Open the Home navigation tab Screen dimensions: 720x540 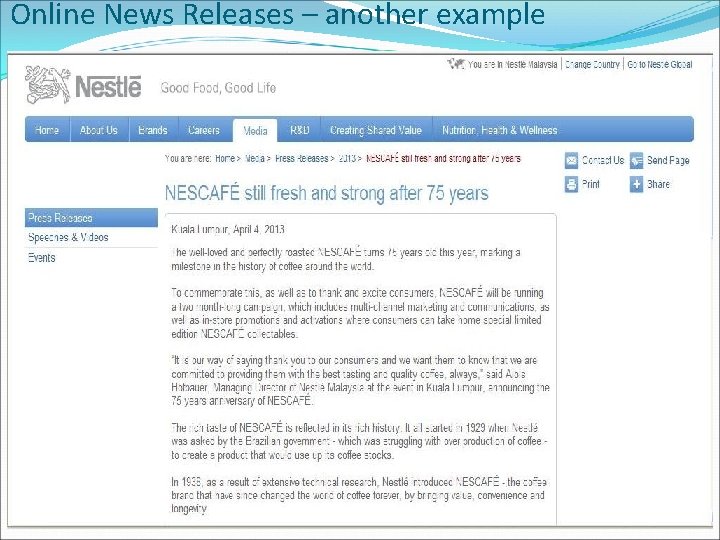[x=47, y=130]
